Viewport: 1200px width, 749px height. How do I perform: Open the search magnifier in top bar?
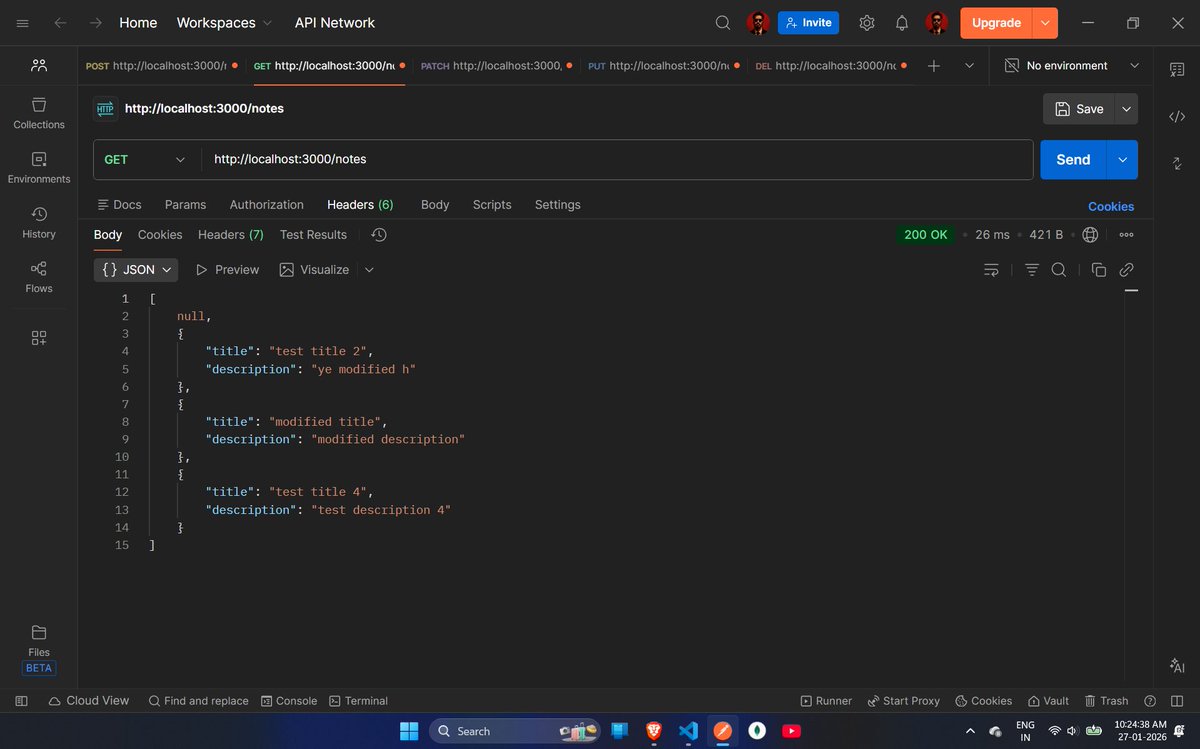coord(723,22)
